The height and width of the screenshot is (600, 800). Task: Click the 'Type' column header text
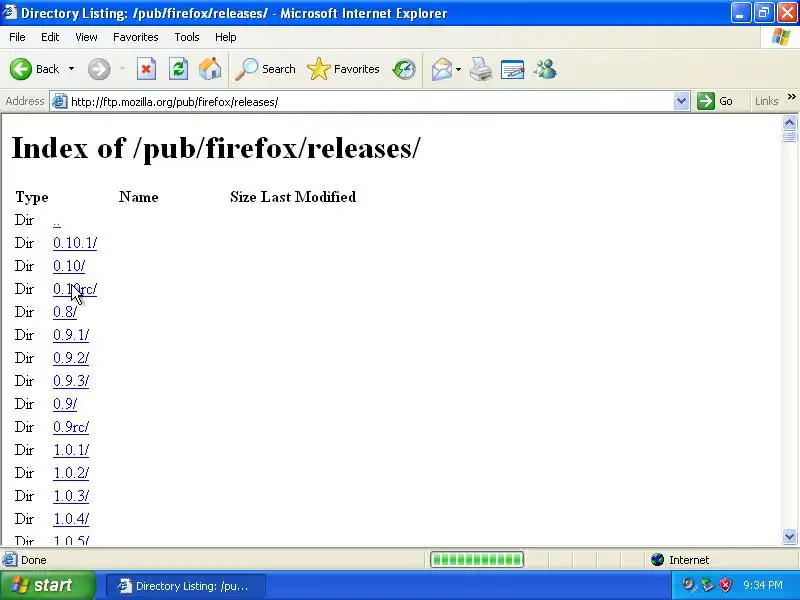(32, 197)
